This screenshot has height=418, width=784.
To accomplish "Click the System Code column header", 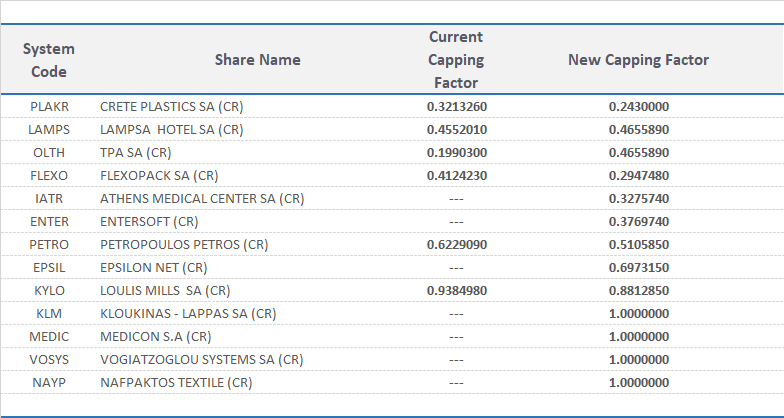I will tap(49, 60).
